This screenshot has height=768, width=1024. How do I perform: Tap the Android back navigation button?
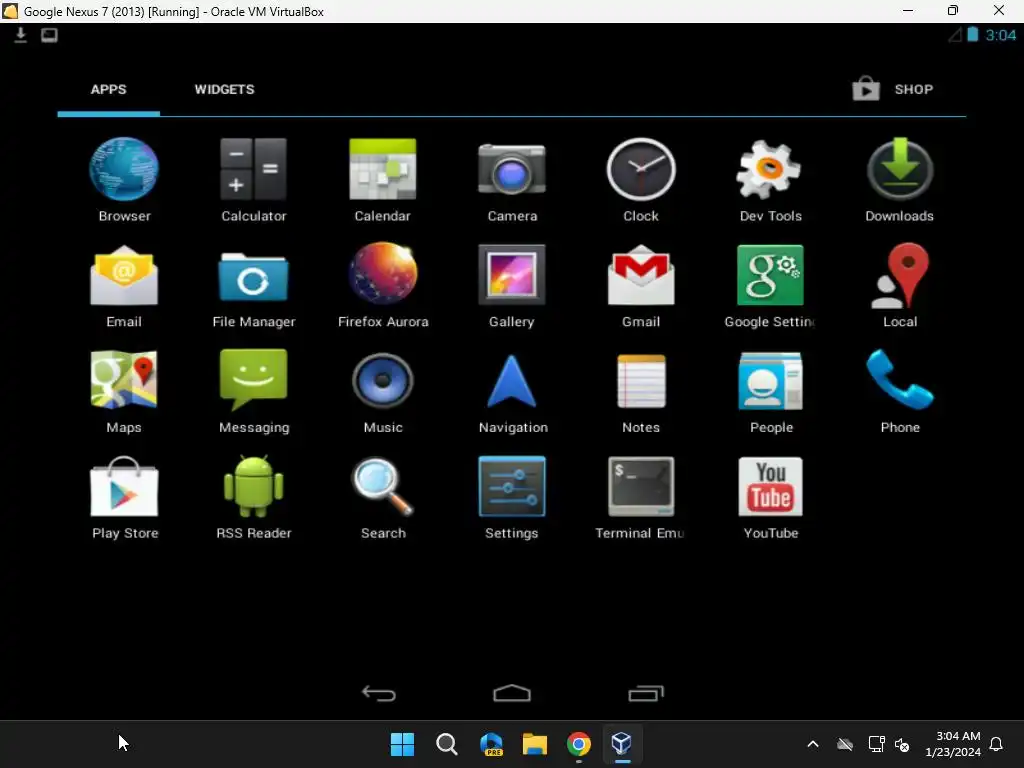(x=379, y=693)
